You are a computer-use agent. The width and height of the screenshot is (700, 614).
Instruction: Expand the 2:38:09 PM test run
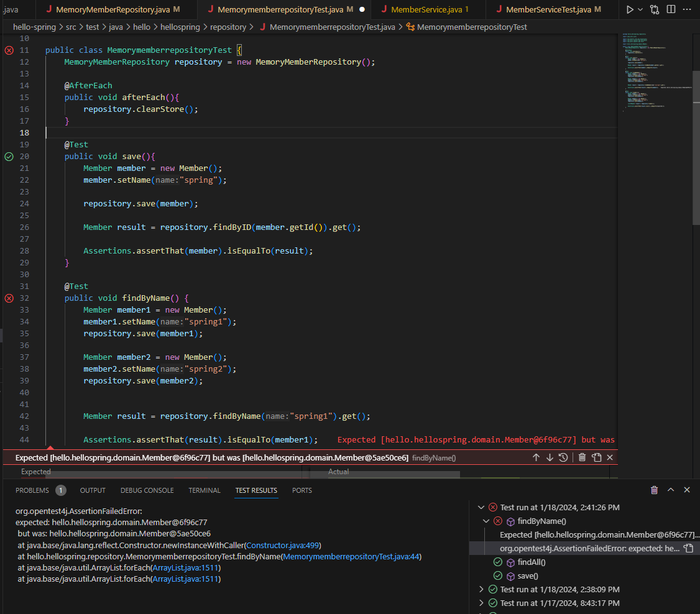[x=481, y=589]
